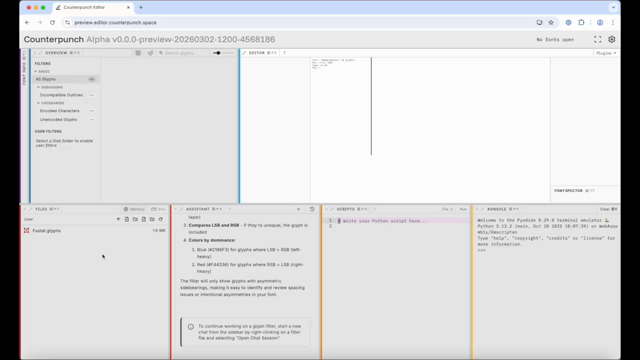
Task: Click the '1.6 MB' file size text
Action: coord(159,231)
